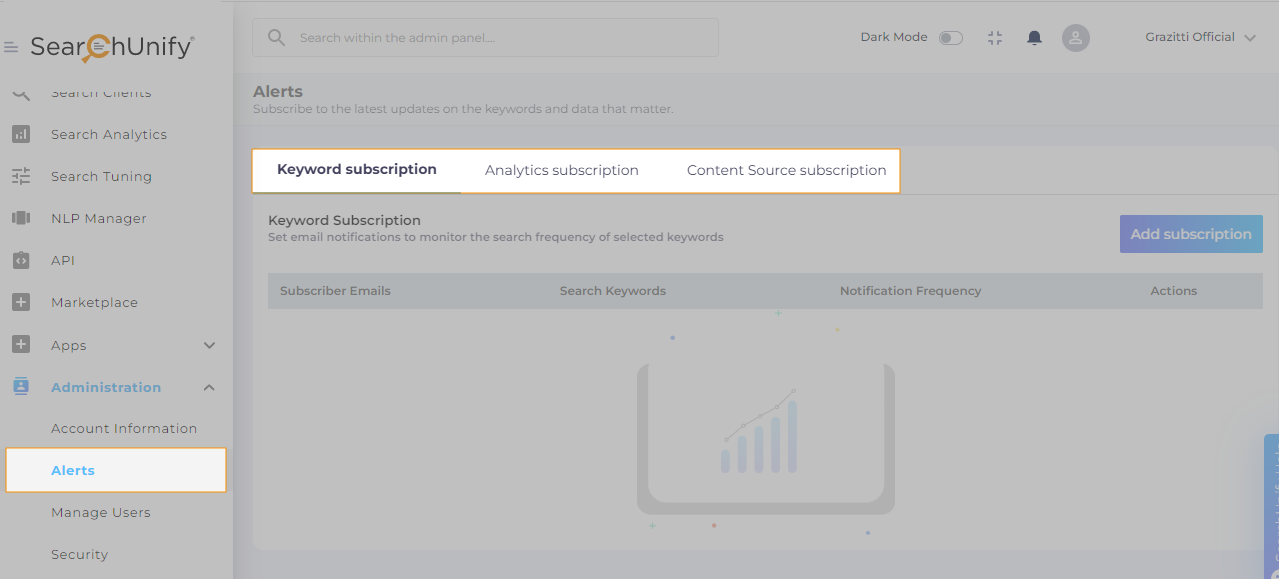Click the hamburger menu icon beside logo
Image resolution: width=1279 pixels, height=579 pixels.
point(11,47)
